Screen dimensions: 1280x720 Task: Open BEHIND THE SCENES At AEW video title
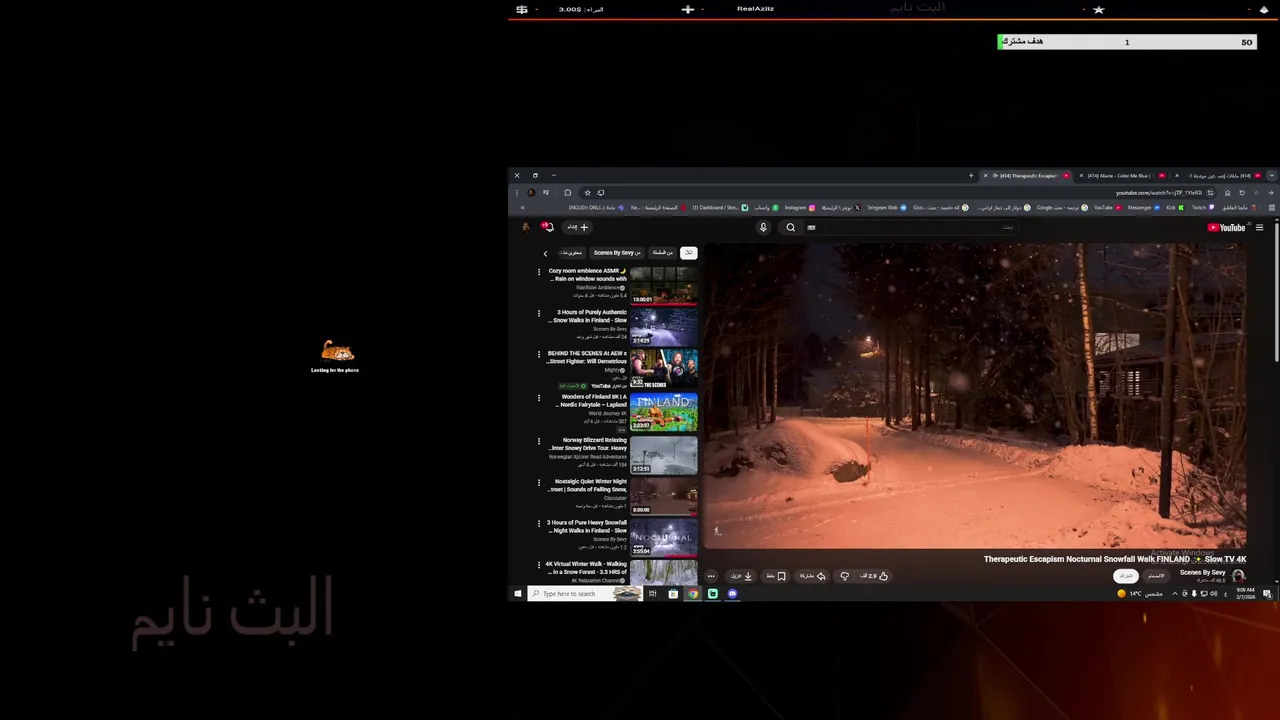click(x=587, y=357)
